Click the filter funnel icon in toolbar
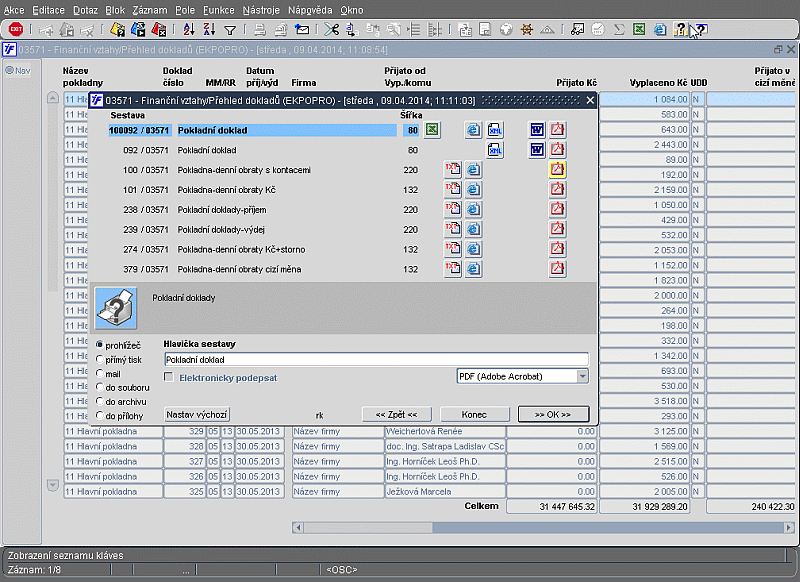Viewport: 800px width, 582px height. pos(230,30)
